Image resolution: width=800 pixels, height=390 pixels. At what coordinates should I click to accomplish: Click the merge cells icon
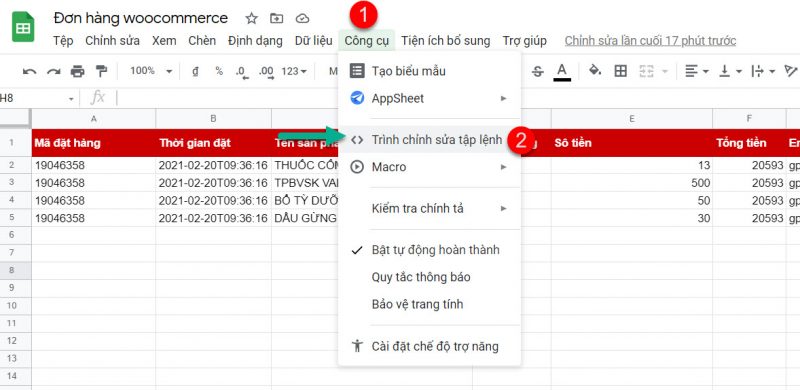coord(646,71)
